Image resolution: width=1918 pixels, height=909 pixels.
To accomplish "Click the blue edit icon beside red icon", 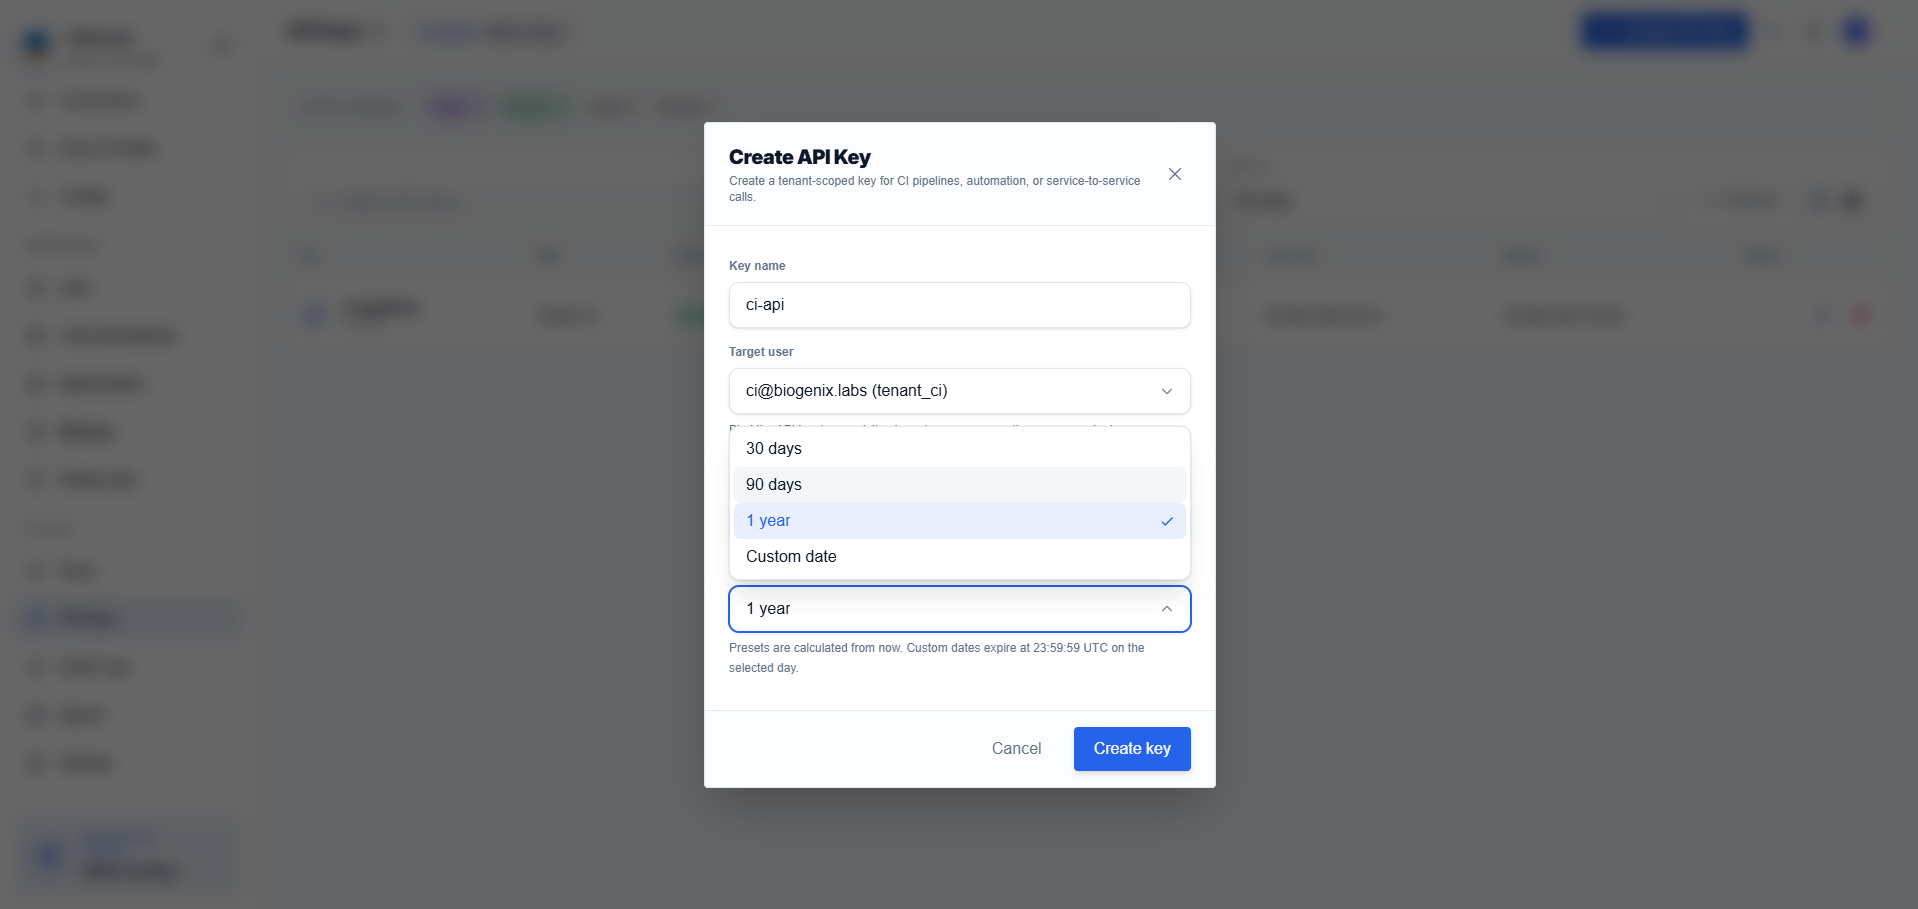I will point(1823,315).
